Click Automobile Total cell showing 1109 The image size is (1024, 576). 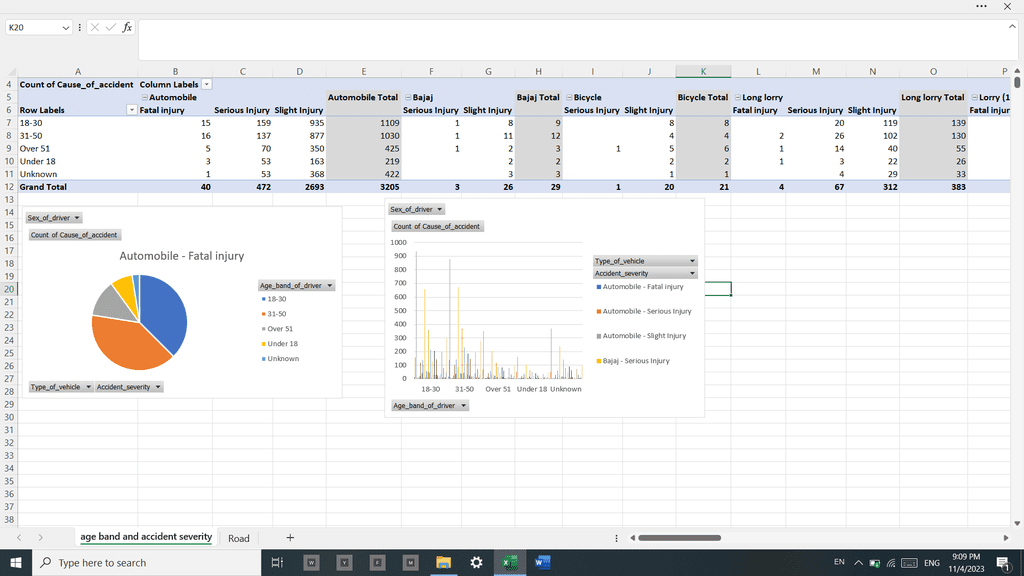click(363, 123)
